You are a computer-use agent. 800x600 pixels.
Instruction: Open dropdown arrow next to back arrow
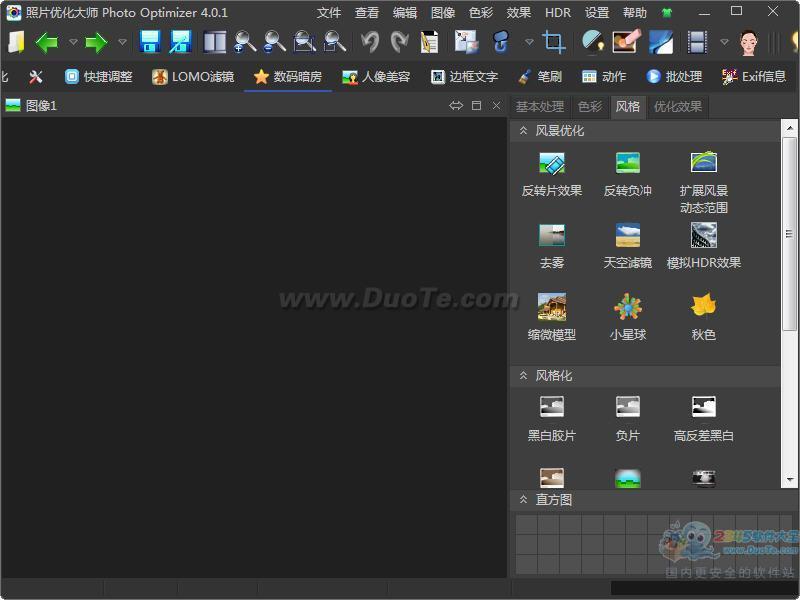click(x=73, y=42)
